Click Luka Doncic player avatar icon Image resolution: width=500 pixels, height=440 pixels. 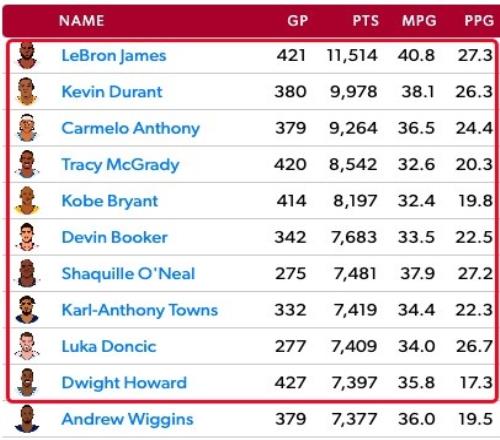(27, 346)
